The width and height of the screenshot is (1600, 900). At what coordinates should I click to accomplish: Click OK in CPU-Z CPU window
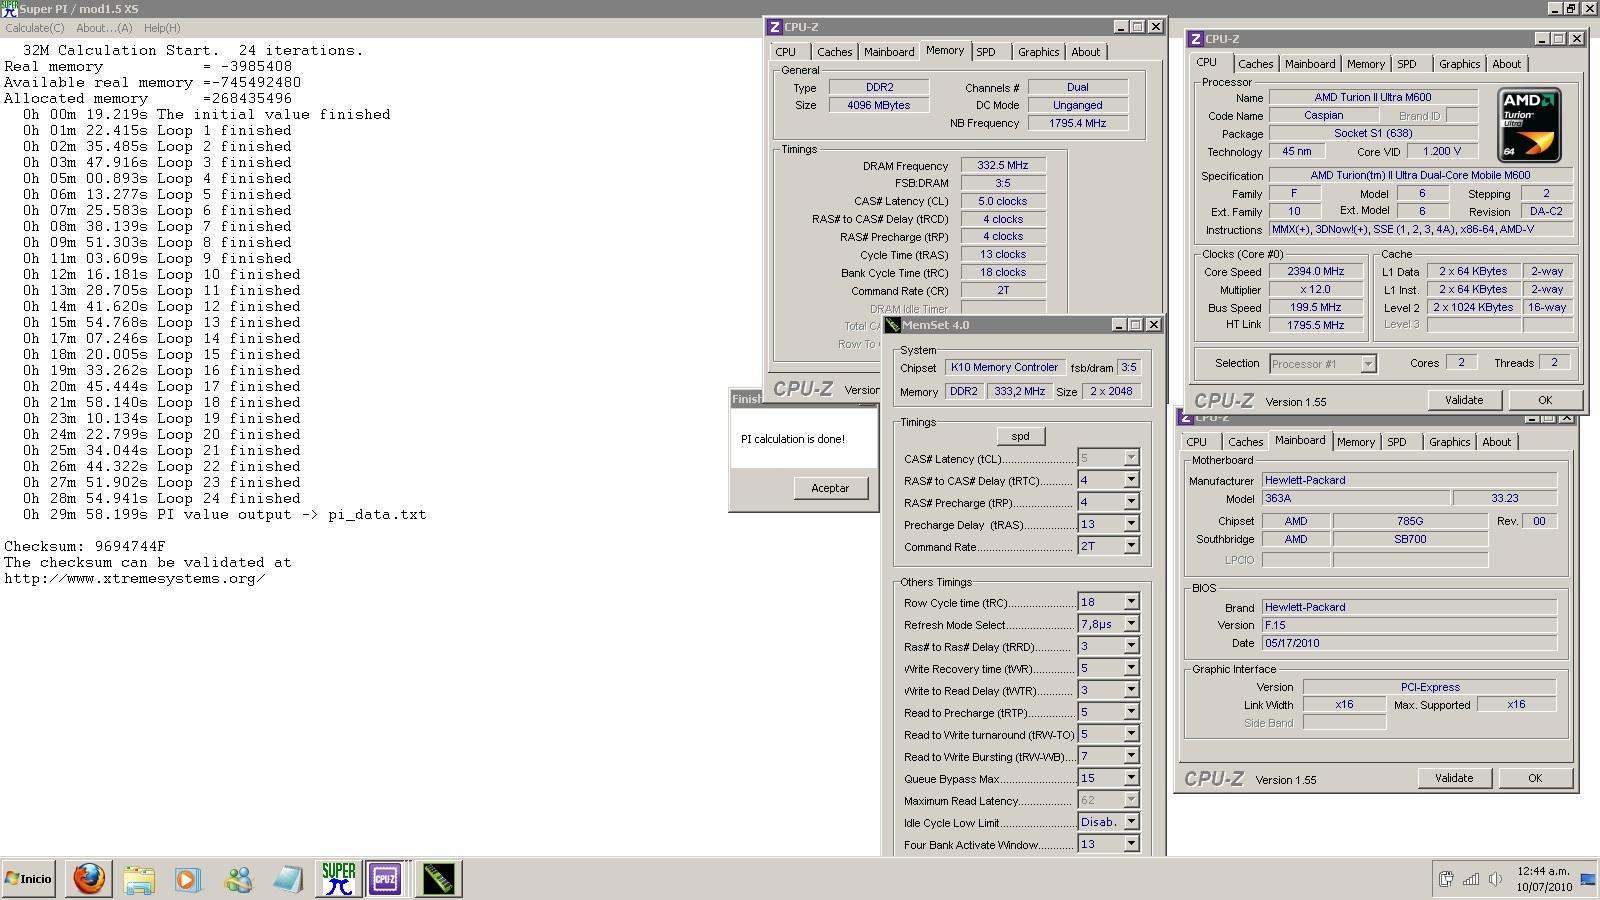1545,400
